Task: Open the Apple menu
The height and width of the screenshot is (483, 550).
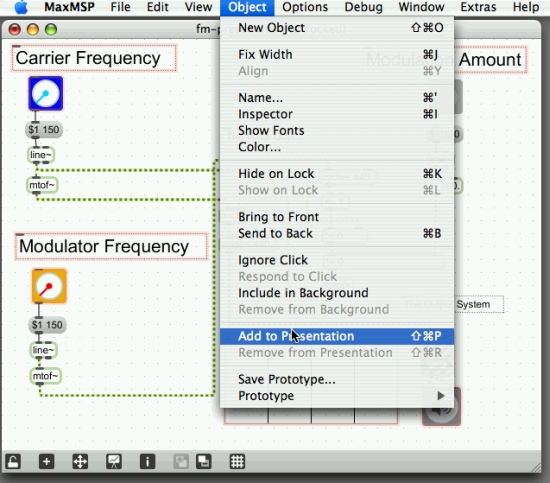Action: tap(21, 7)
